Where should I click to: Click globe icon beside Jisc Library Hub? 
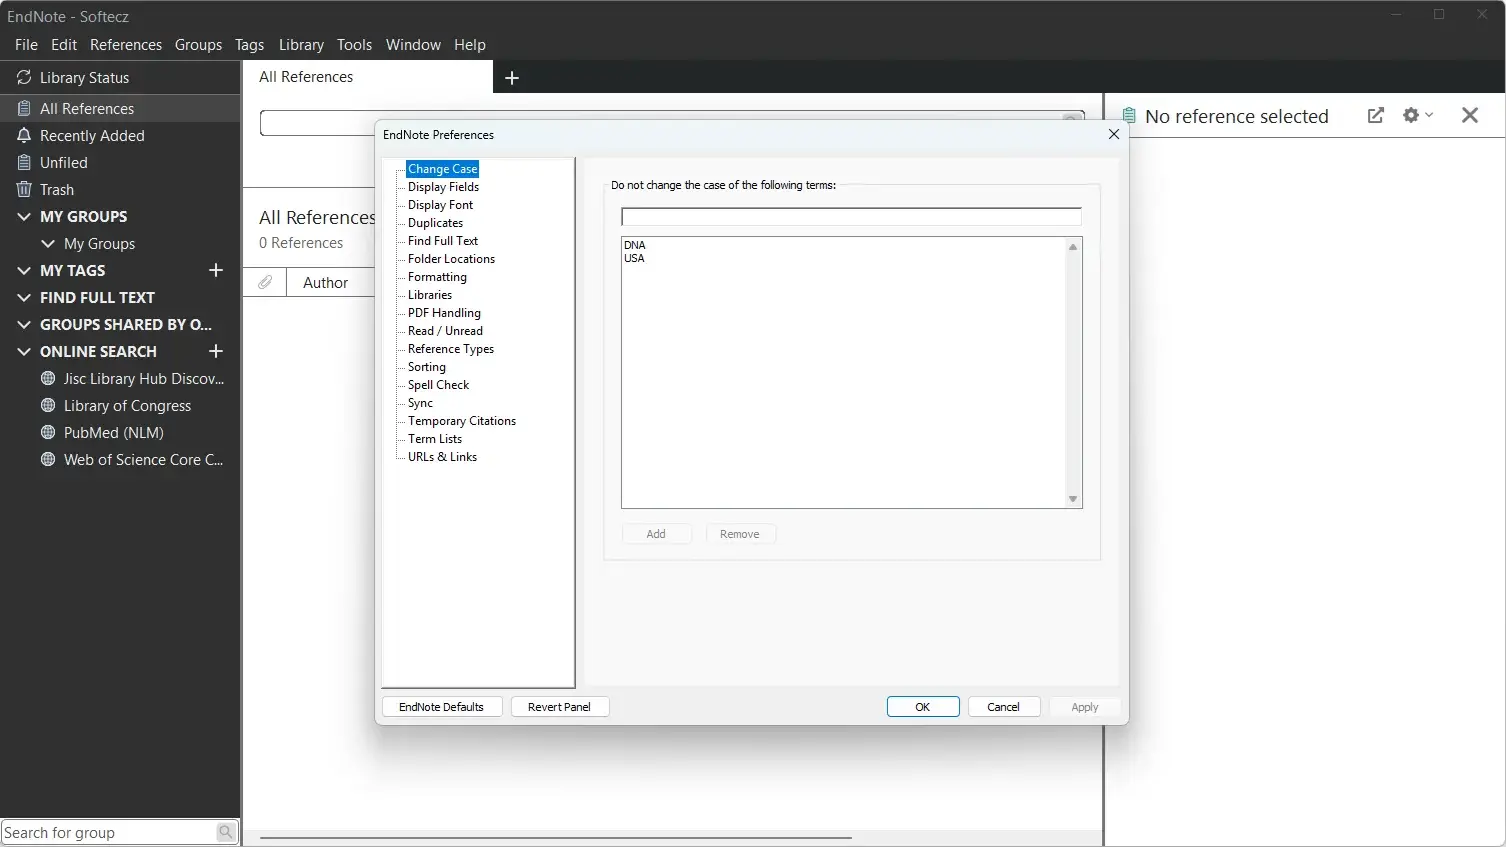(x=48, y=378)
